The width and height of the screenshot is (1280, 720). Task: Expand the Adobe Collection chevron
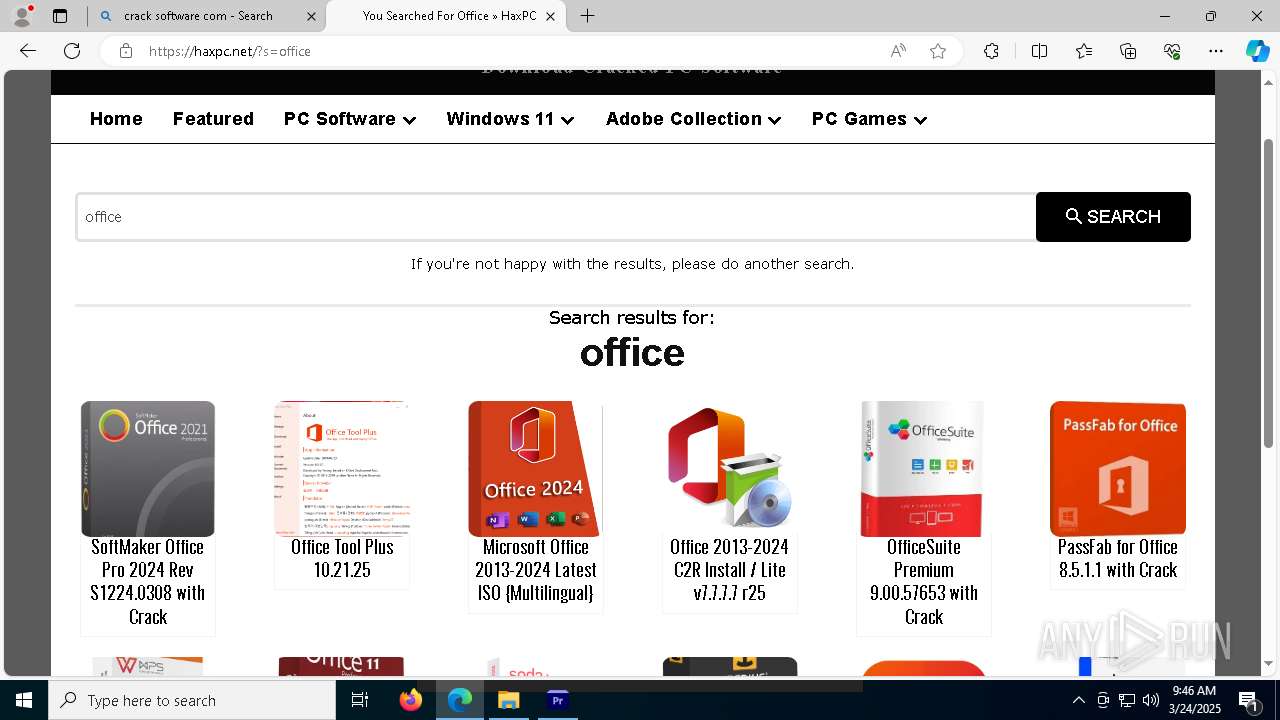coord(774,120)
